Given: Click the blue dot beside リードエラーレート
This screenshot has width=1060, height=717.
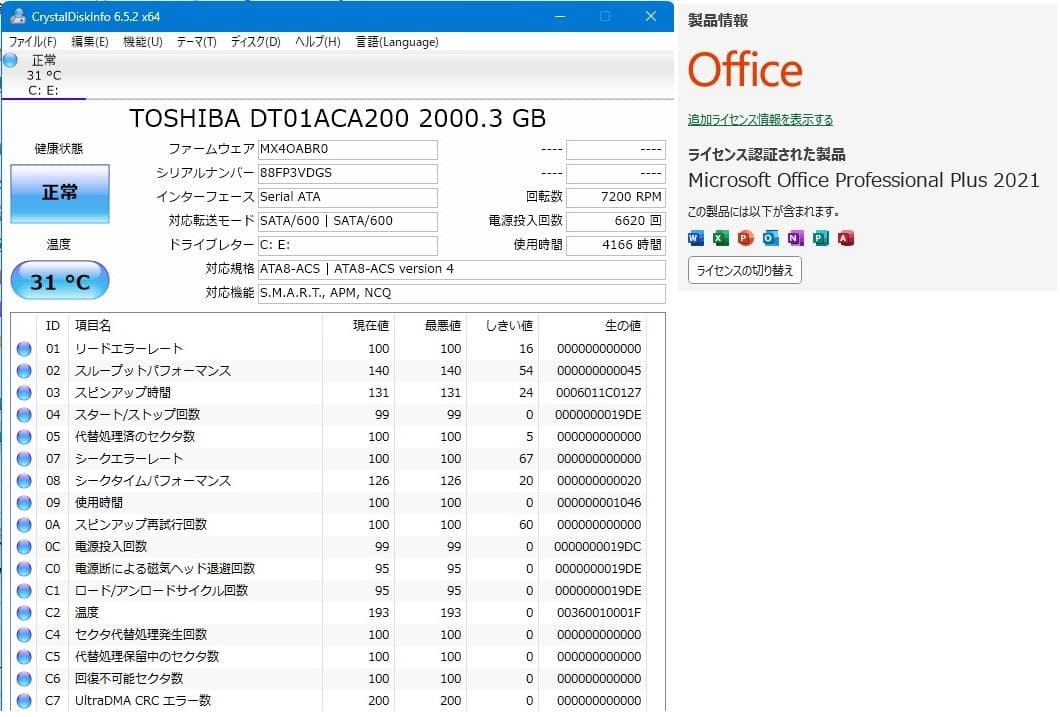Looking at the screenshot, I should [x=24, y=348].
